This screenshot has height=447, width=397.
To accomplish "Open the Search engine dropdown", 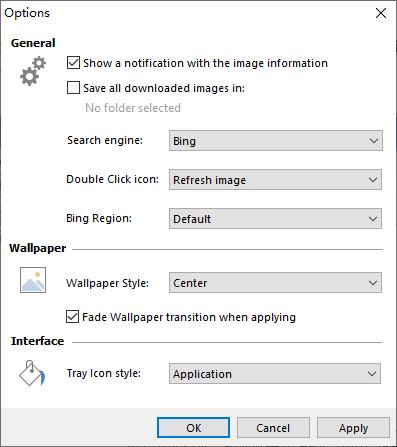I will [x=276, y=141].
